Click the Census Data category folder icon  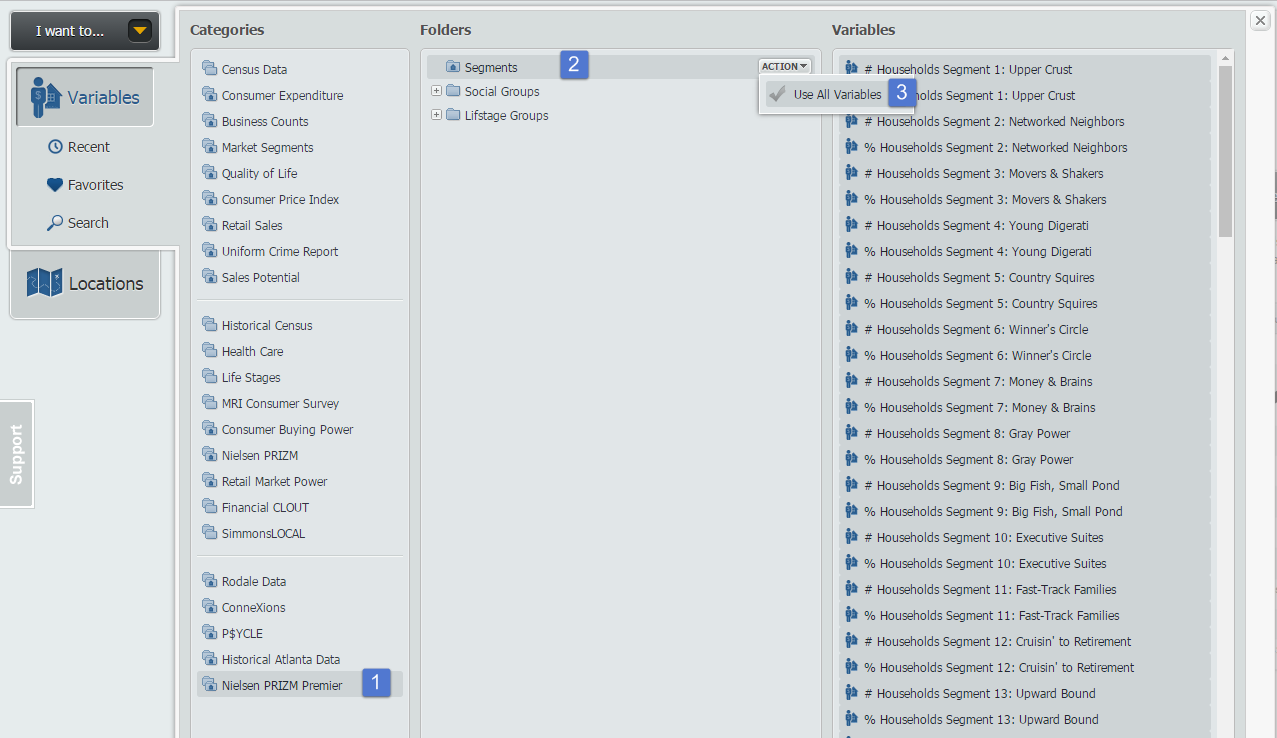click(209, 68)
